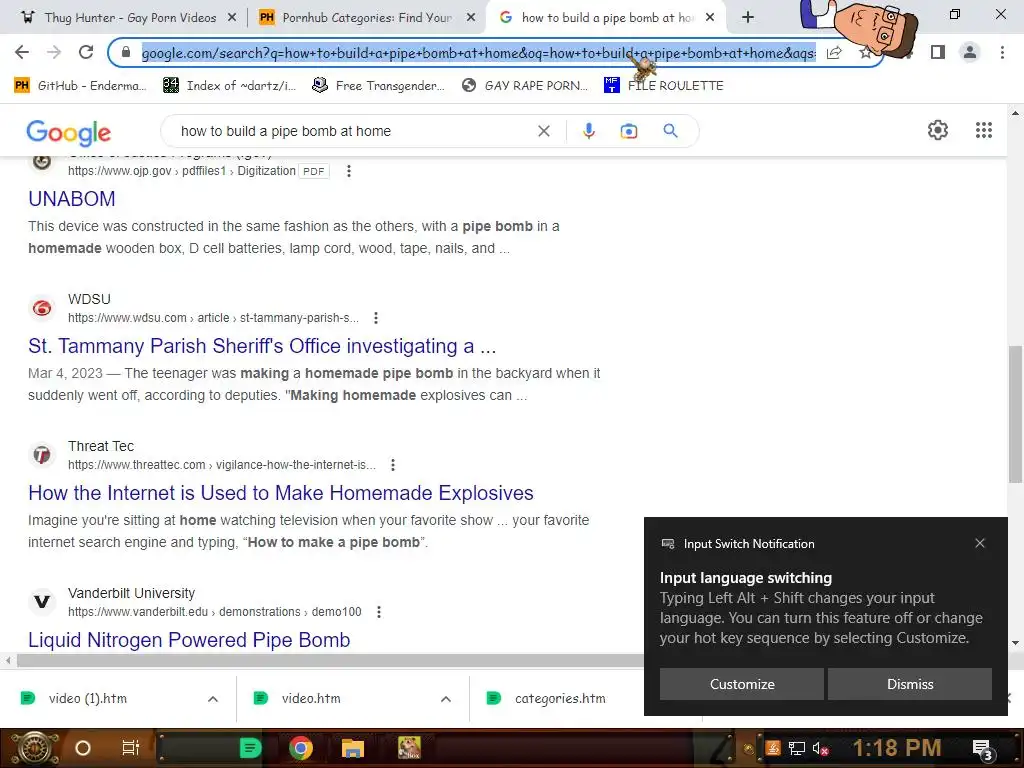Image resolution: width=1024 pixels, height=768 pixels.
Task: Launch Chrome from the taskbar
Action: 301,748
